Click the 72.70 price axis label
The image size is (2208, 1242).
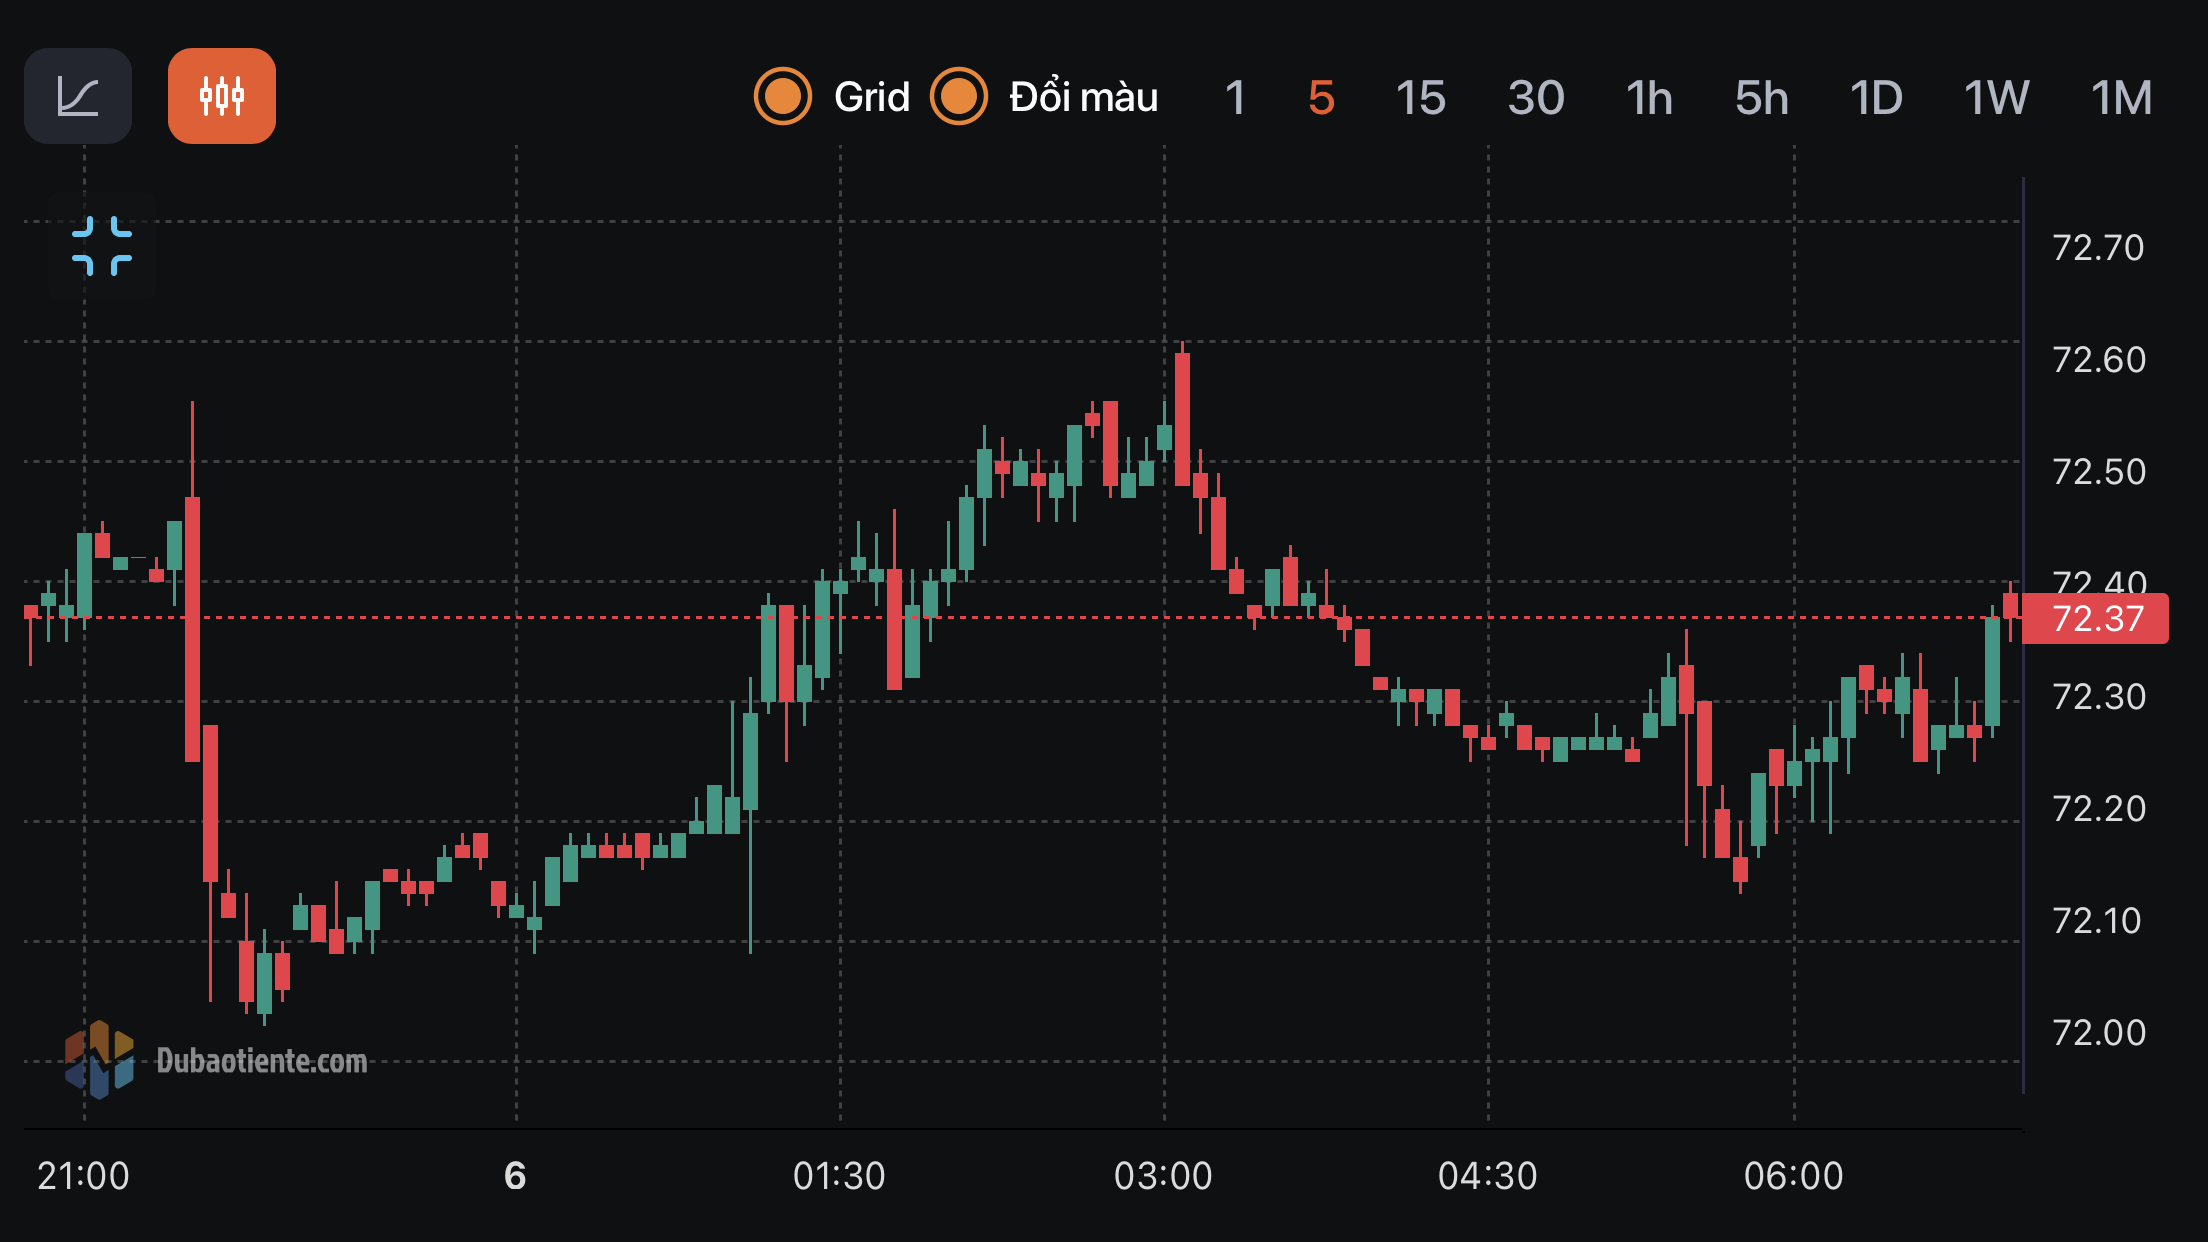pos(2098,247)
